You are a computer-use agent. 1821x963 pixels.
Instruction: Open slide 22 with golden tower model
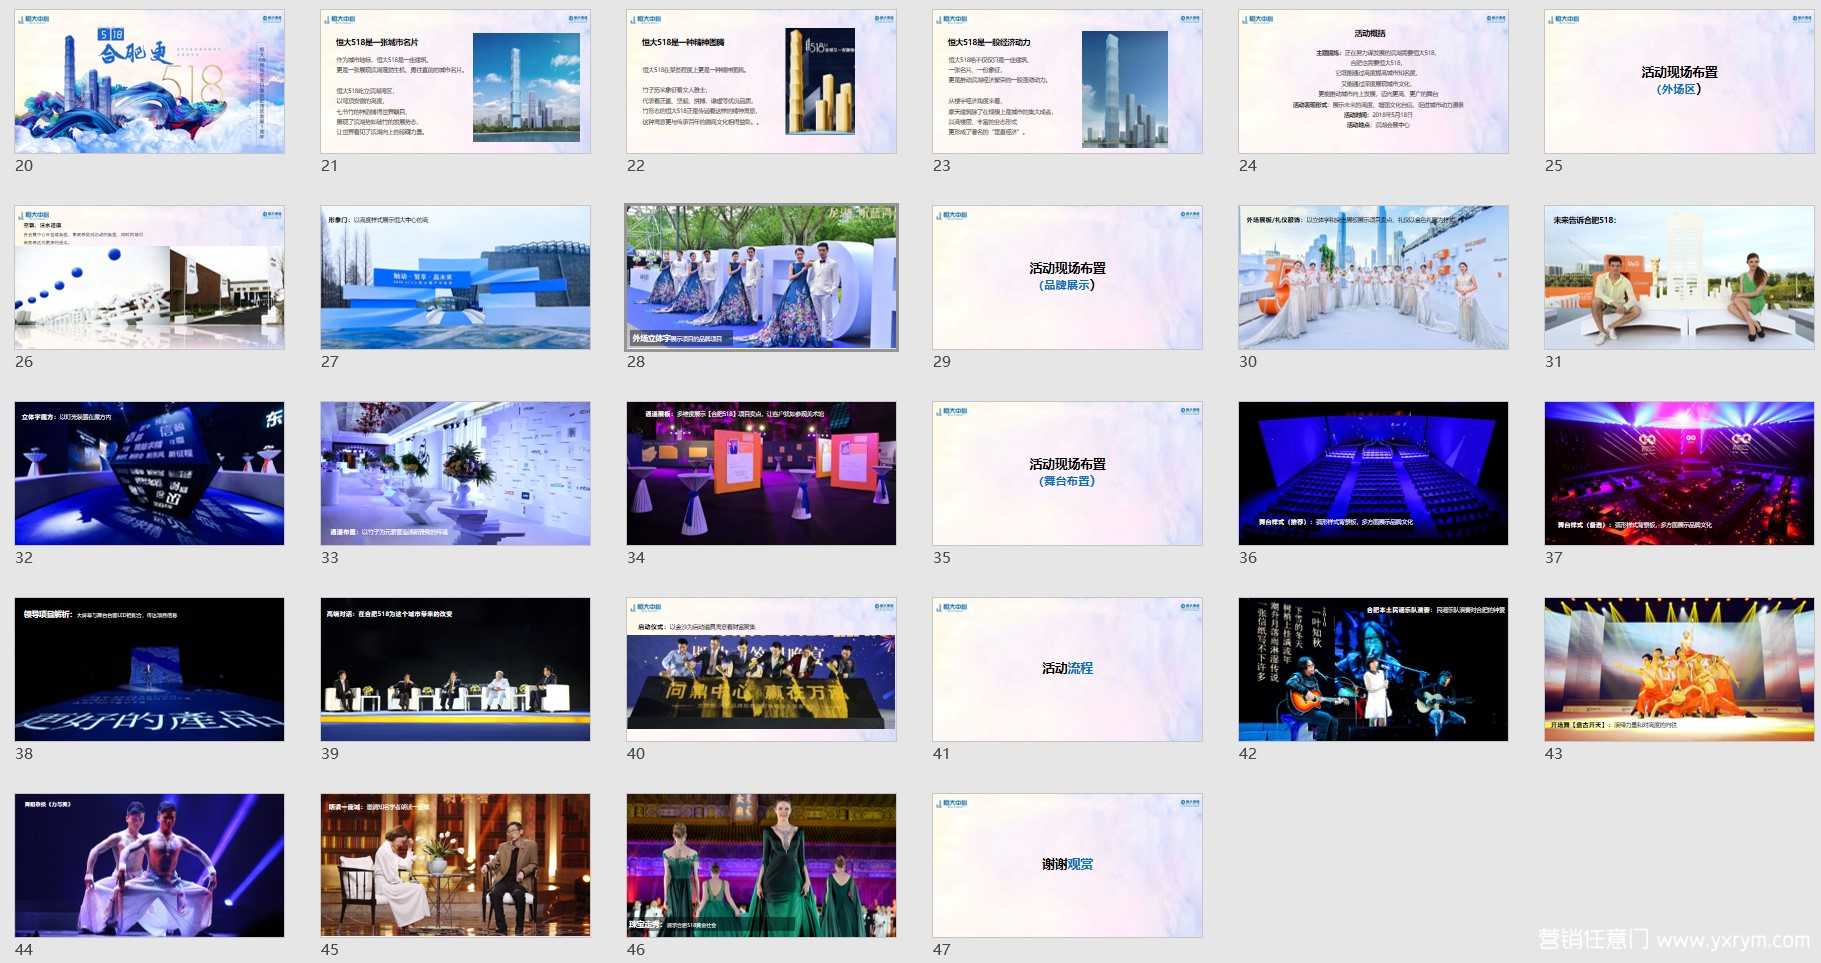click(x=762, y=82)
